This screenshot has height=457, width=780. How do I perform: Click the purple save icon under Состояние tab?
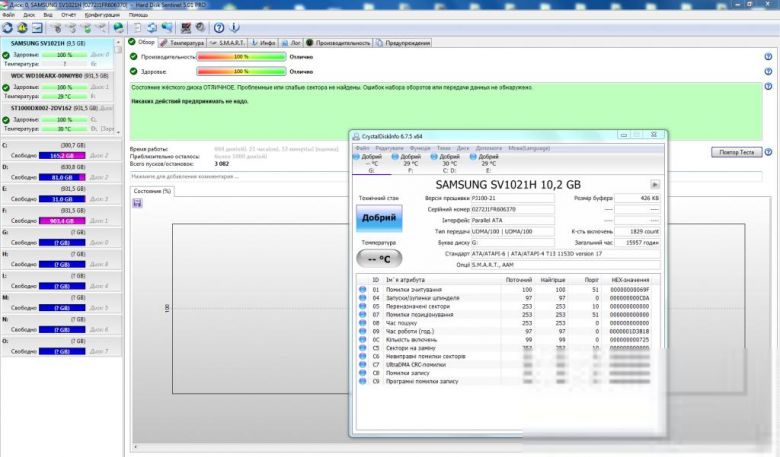(138, 203)
